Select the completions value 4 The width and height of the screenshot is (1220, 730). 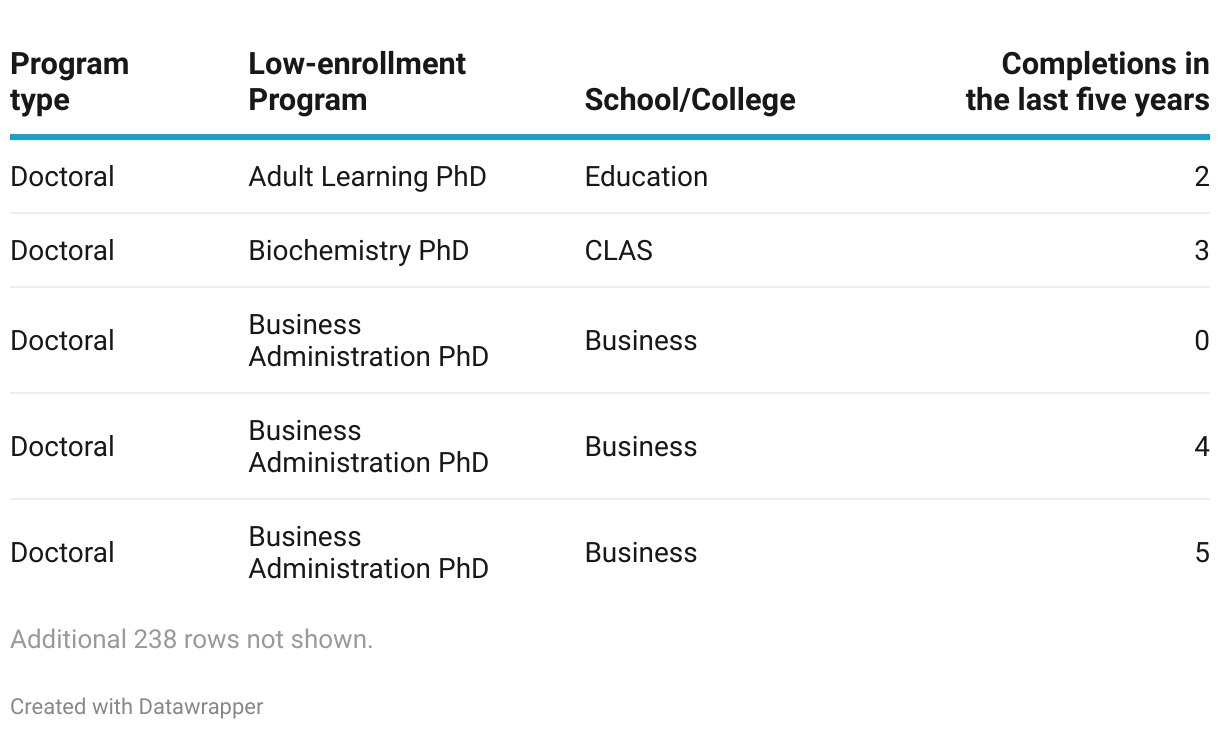[1201, 447]
